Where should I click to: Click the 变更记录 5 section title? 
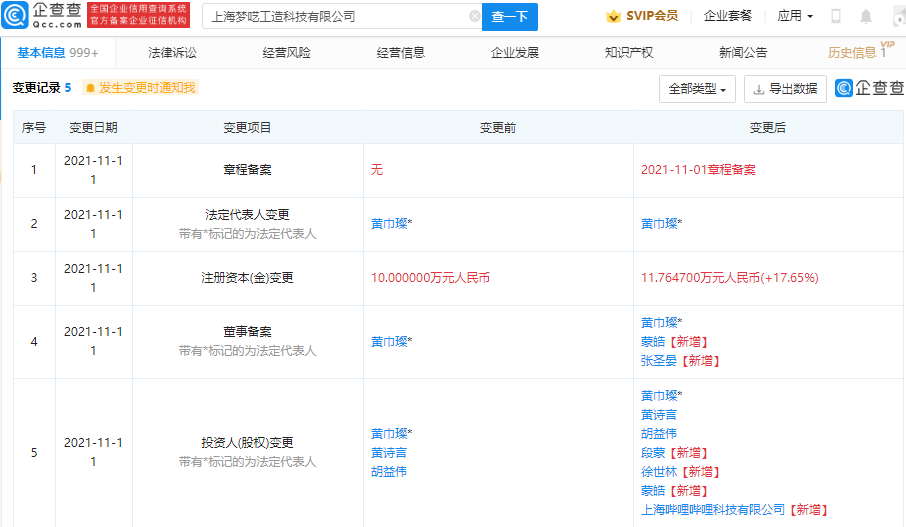[42, 88]
